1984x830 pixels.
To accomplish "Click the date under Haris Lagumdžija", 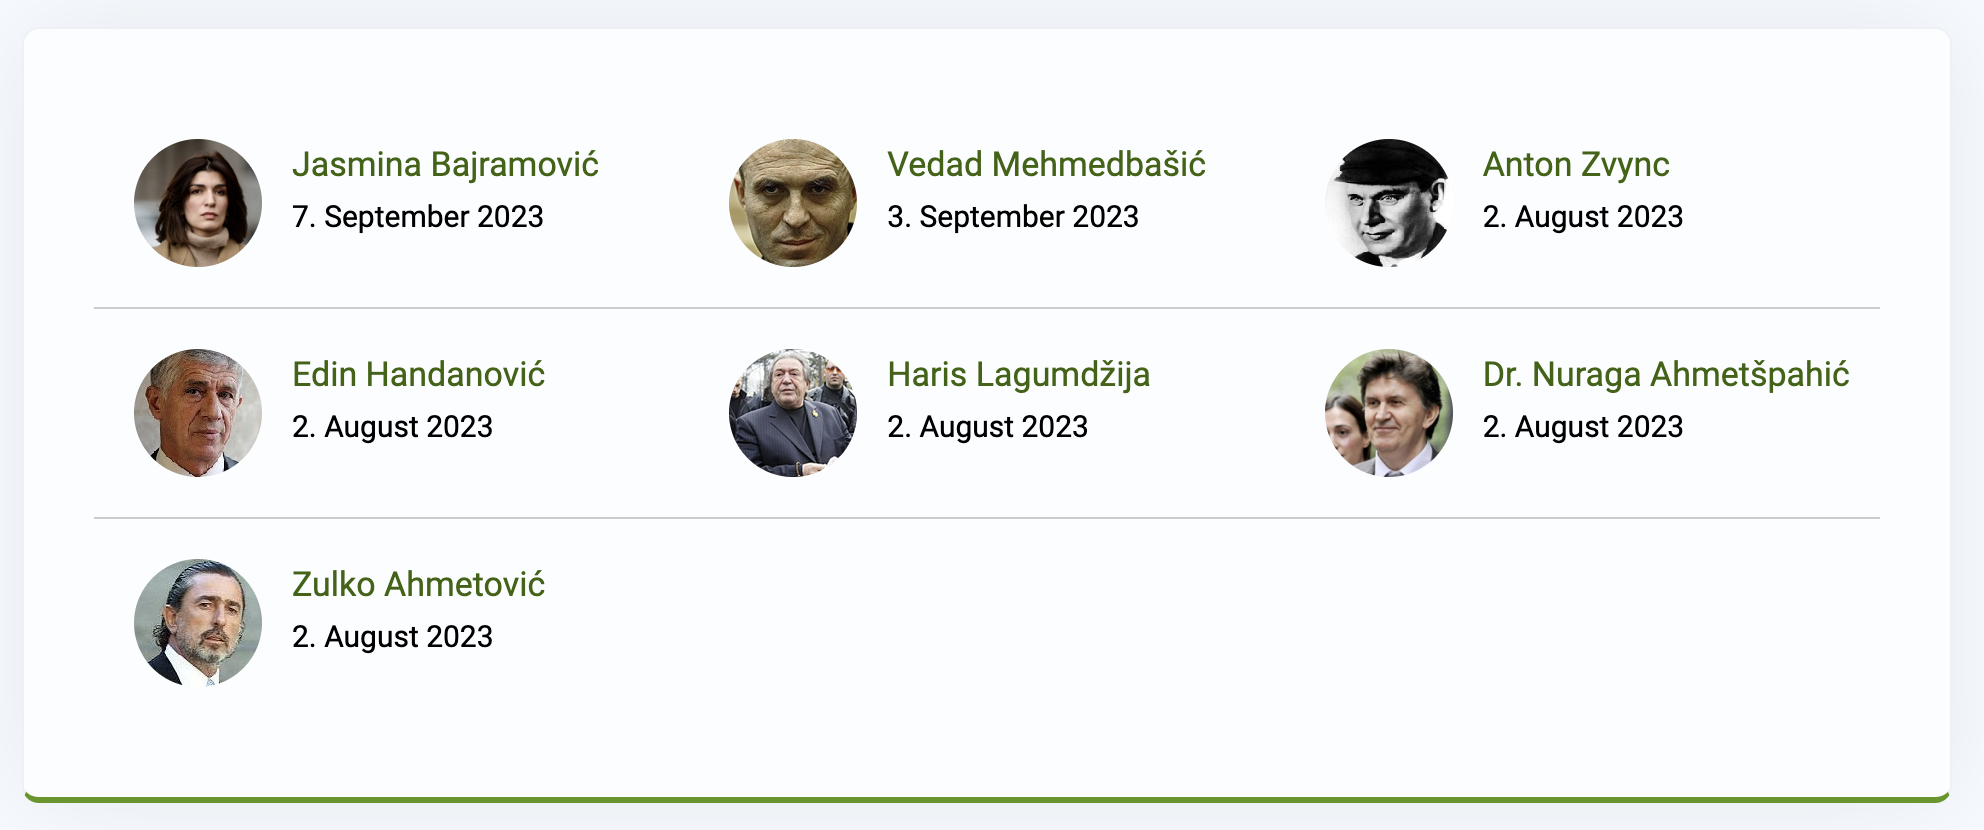I will (x=987, y=427).
